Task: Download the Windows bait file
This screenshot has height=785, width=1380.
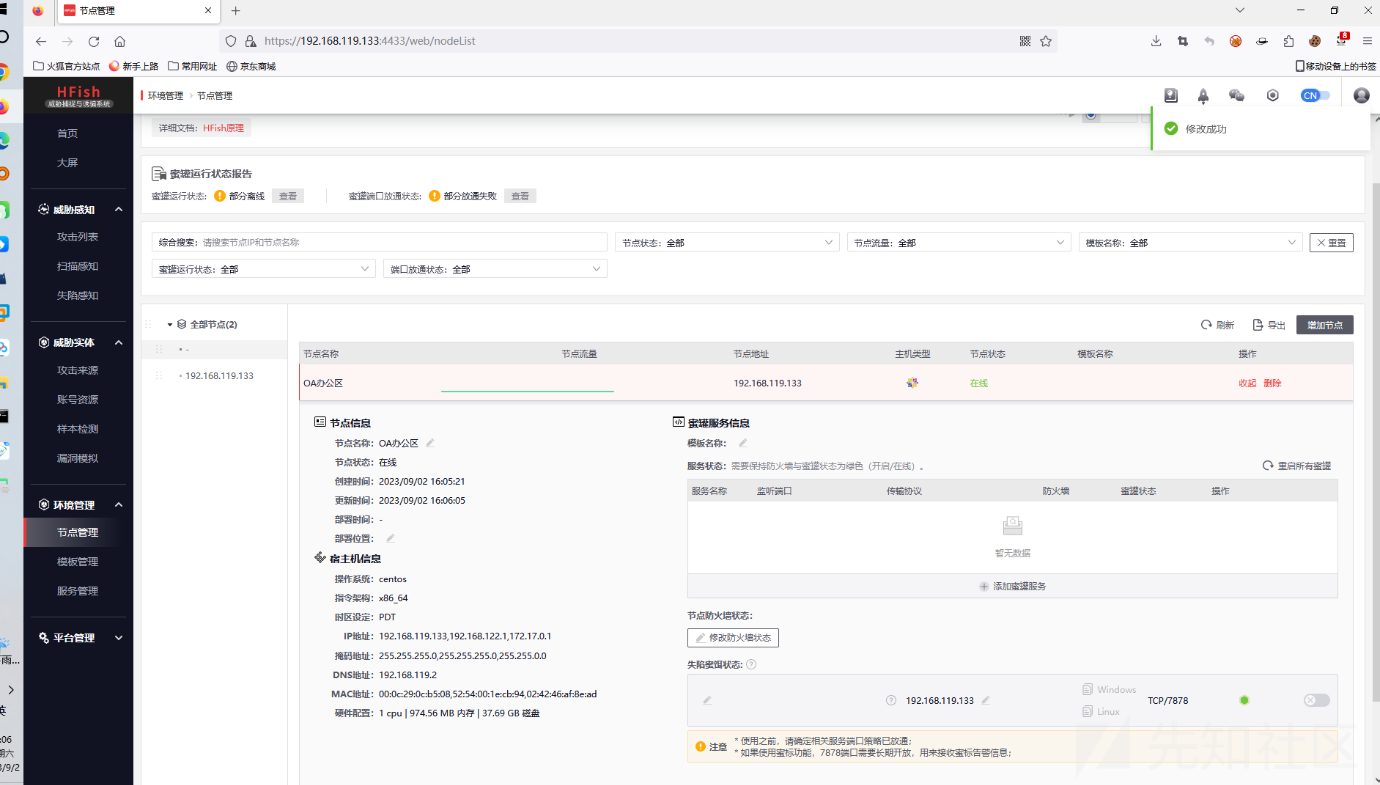Action: (1109, 689)
